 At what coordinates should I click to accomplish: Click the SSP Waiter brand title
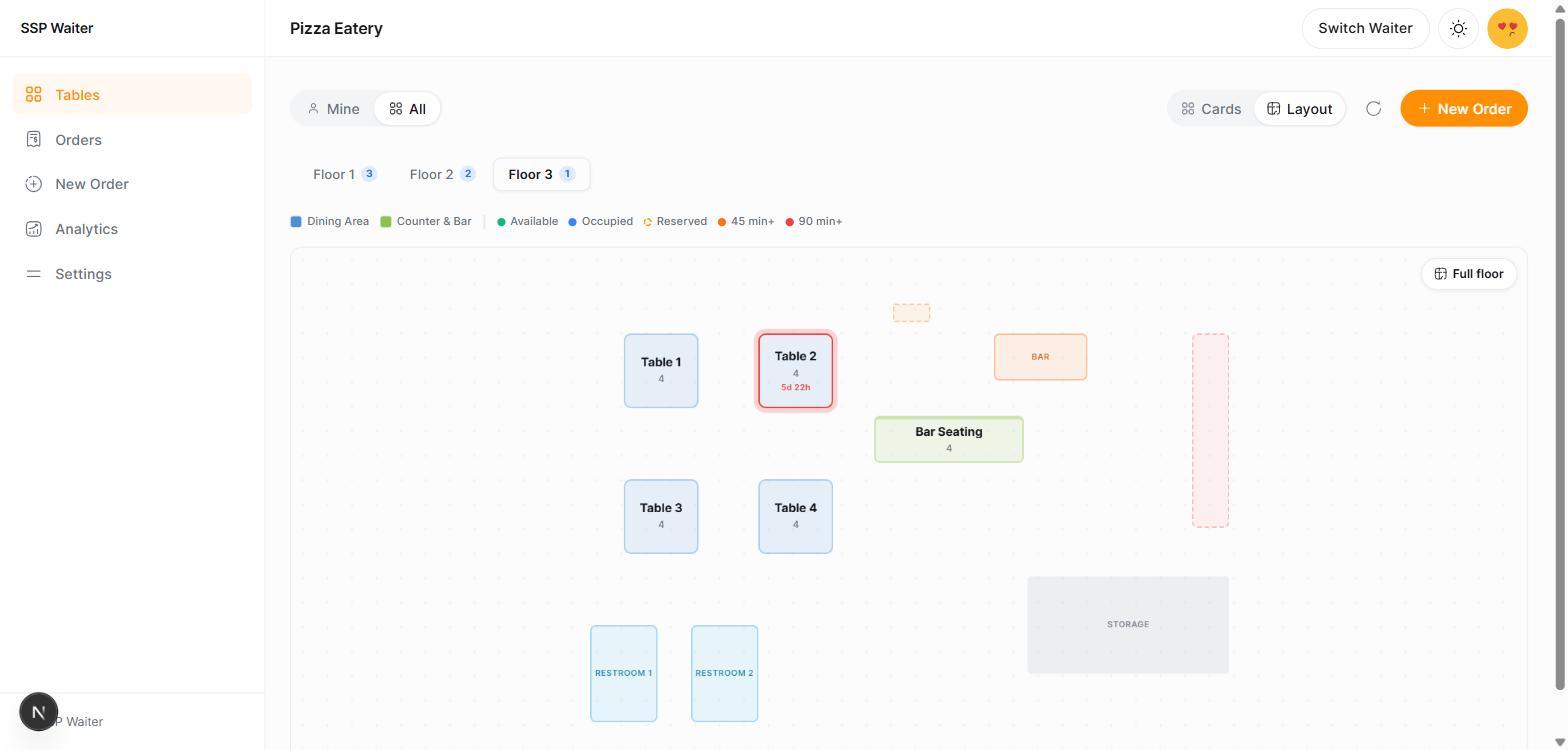[57, 28]
